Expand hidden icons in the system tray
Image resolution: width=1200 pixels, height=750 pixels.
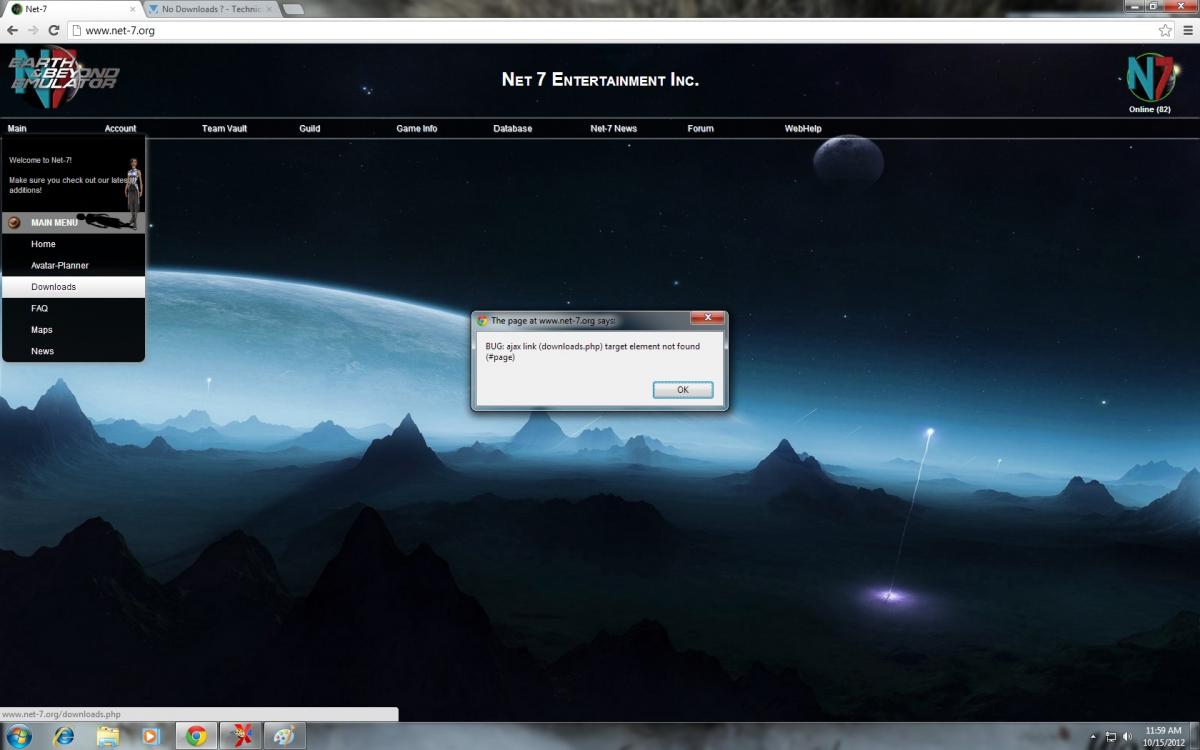pyautogui.click(x=1092, y=735)
